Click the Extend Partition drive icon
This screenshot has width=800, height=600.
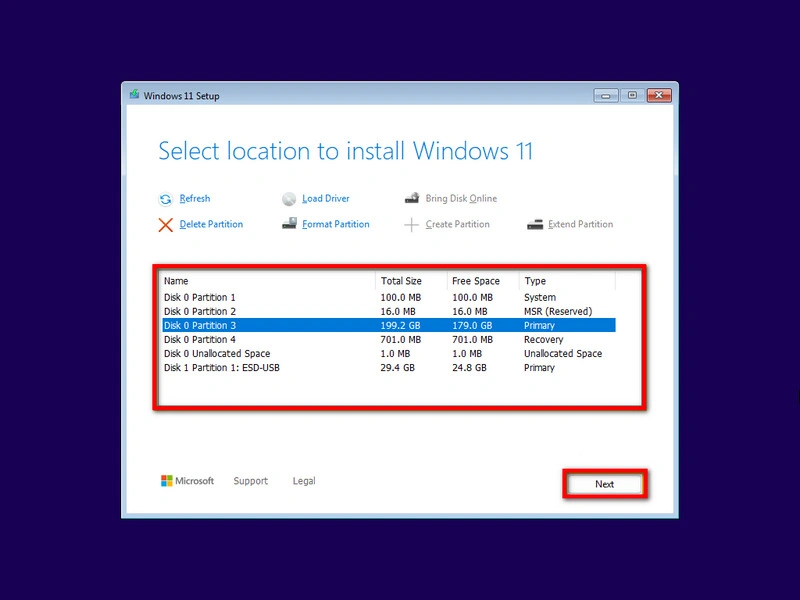tap(536, 224)
